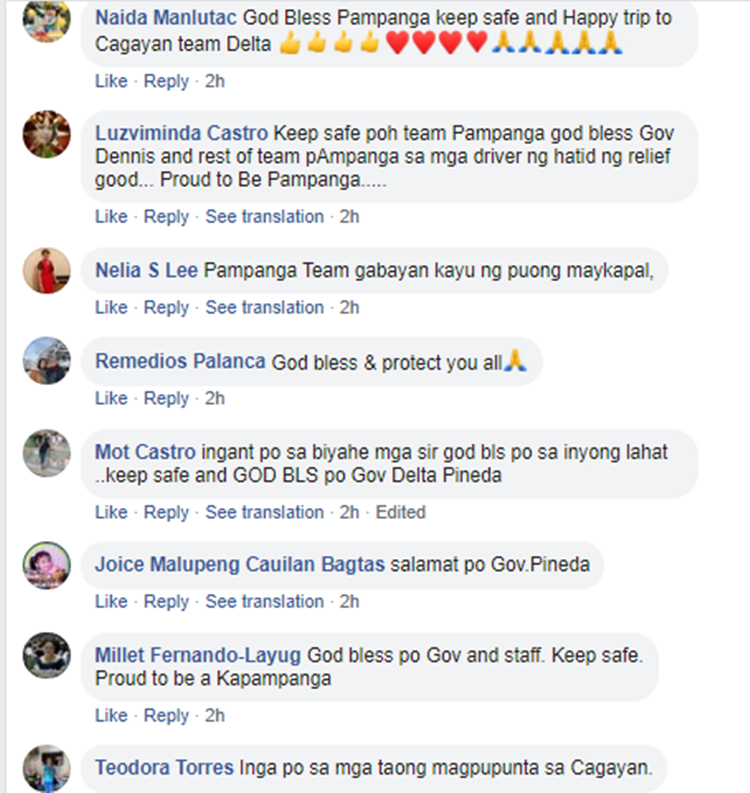Click Millet Fernando-Layug's profile picture

tap(47, 655)
